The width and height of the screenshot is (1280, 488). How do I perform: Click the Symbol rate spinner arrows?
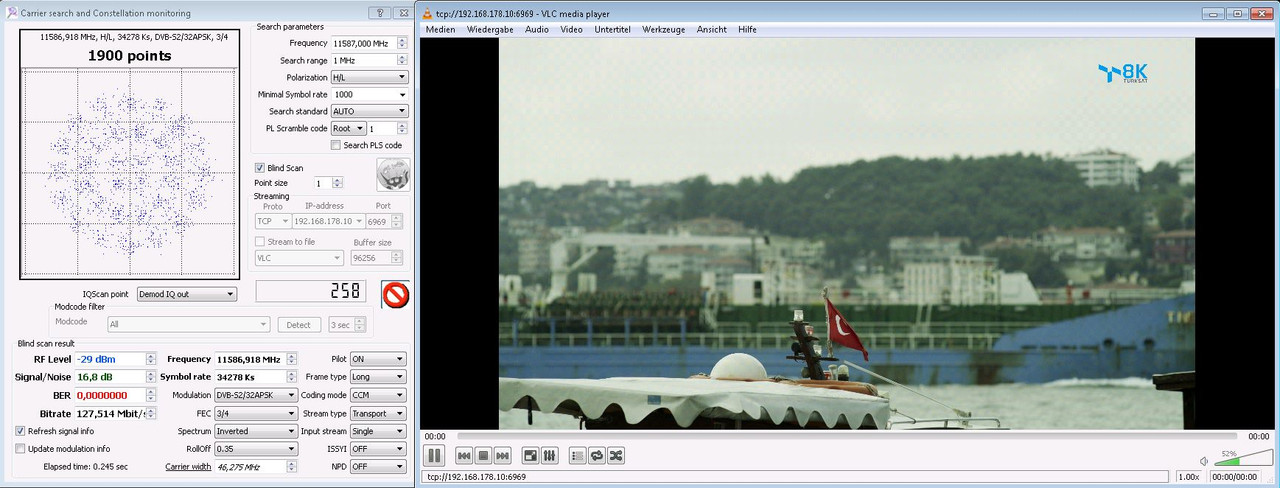tap(293, 377)
